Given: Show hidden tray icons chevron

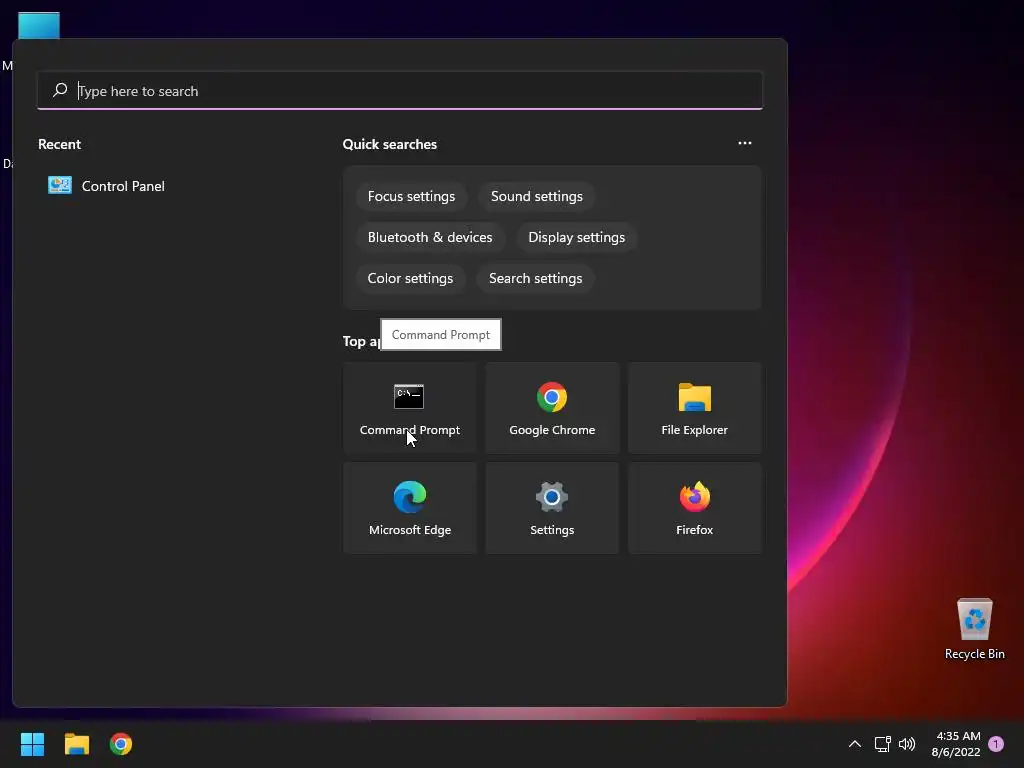Looking at the screenshot, I should [854, 744].
